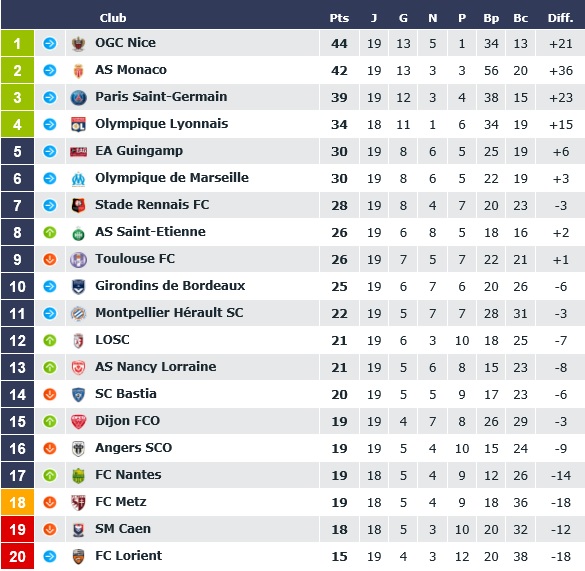Click the FC Nantes club crest
Image resolution: width=585 pixels, height=571 pixels.
(x=78, y=475)
